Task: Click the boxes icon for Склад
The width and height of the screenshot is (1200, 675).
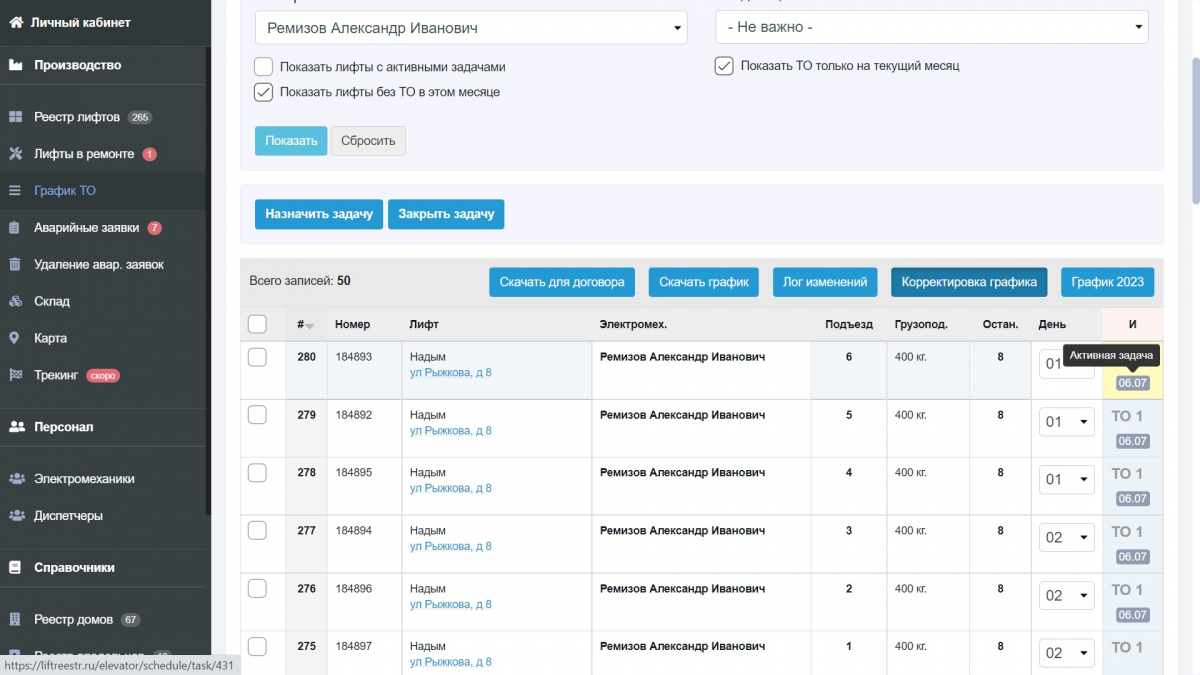Action: [x=15, y=301]
